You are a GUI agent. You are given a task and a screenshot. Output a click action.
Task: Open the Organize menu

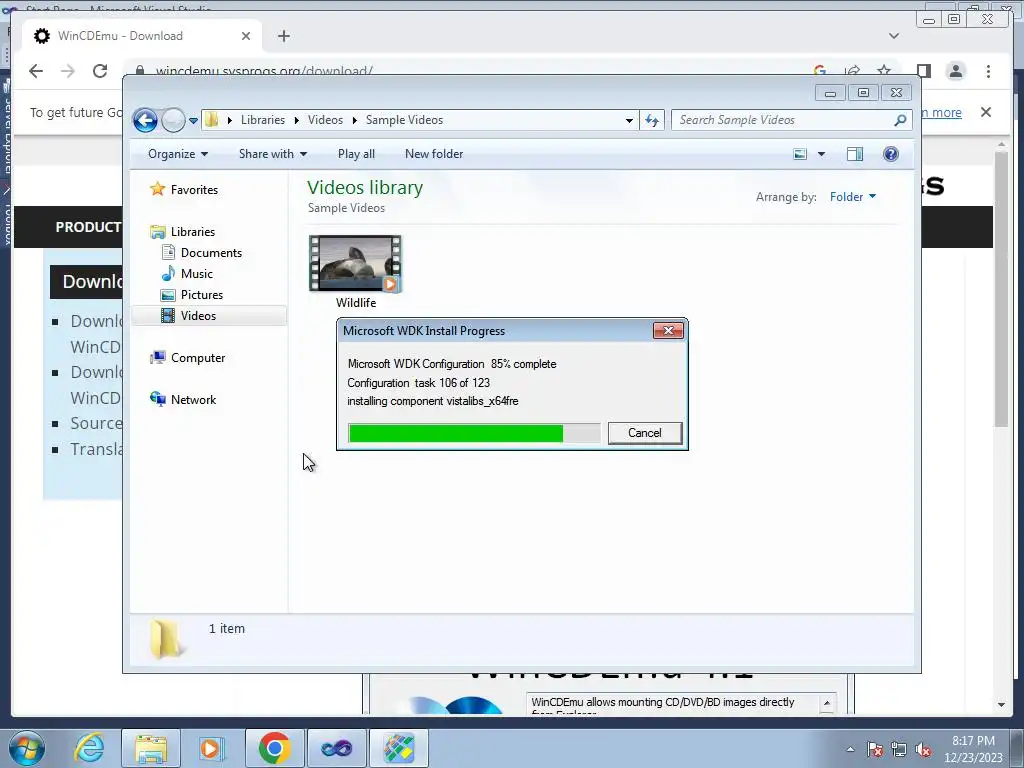(x=178, y=154)
